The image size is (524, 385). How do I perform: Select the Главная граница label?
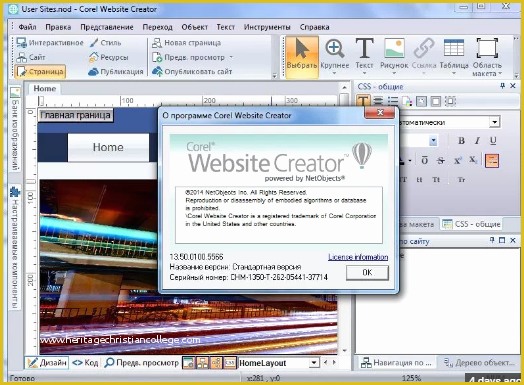click(75, 115)
